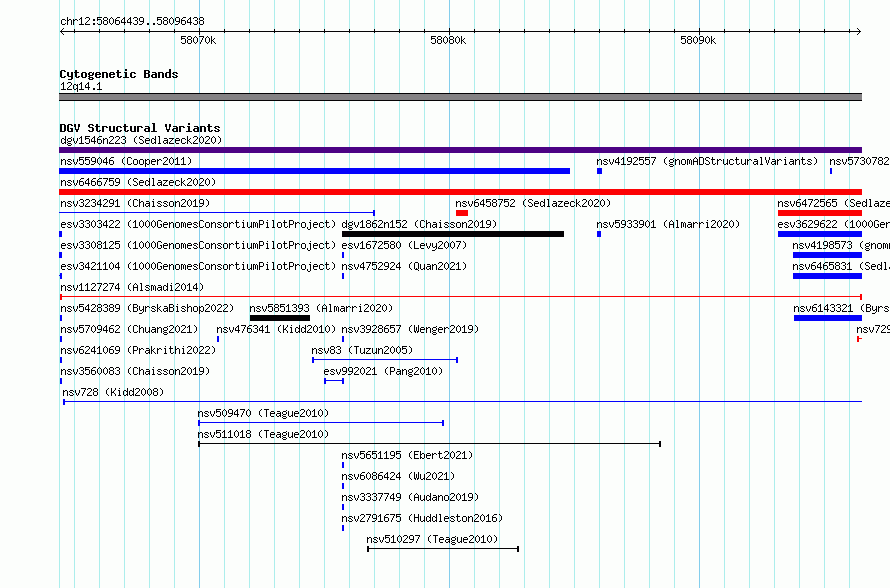
Task: Open the dgv1546n223 (Sedlazeck2020) label
Action: point(141,140)
